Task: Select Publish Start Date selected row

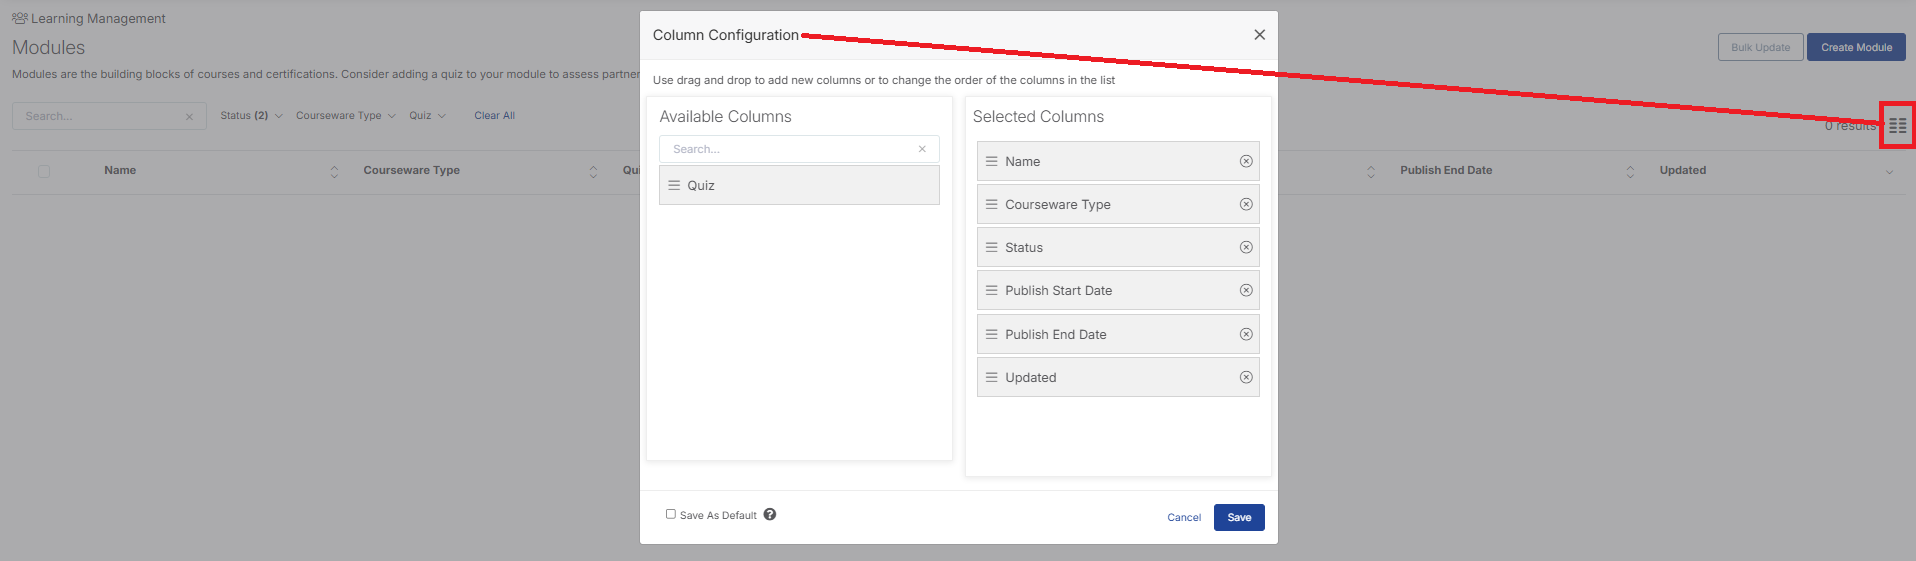Action: (1118, 290)
